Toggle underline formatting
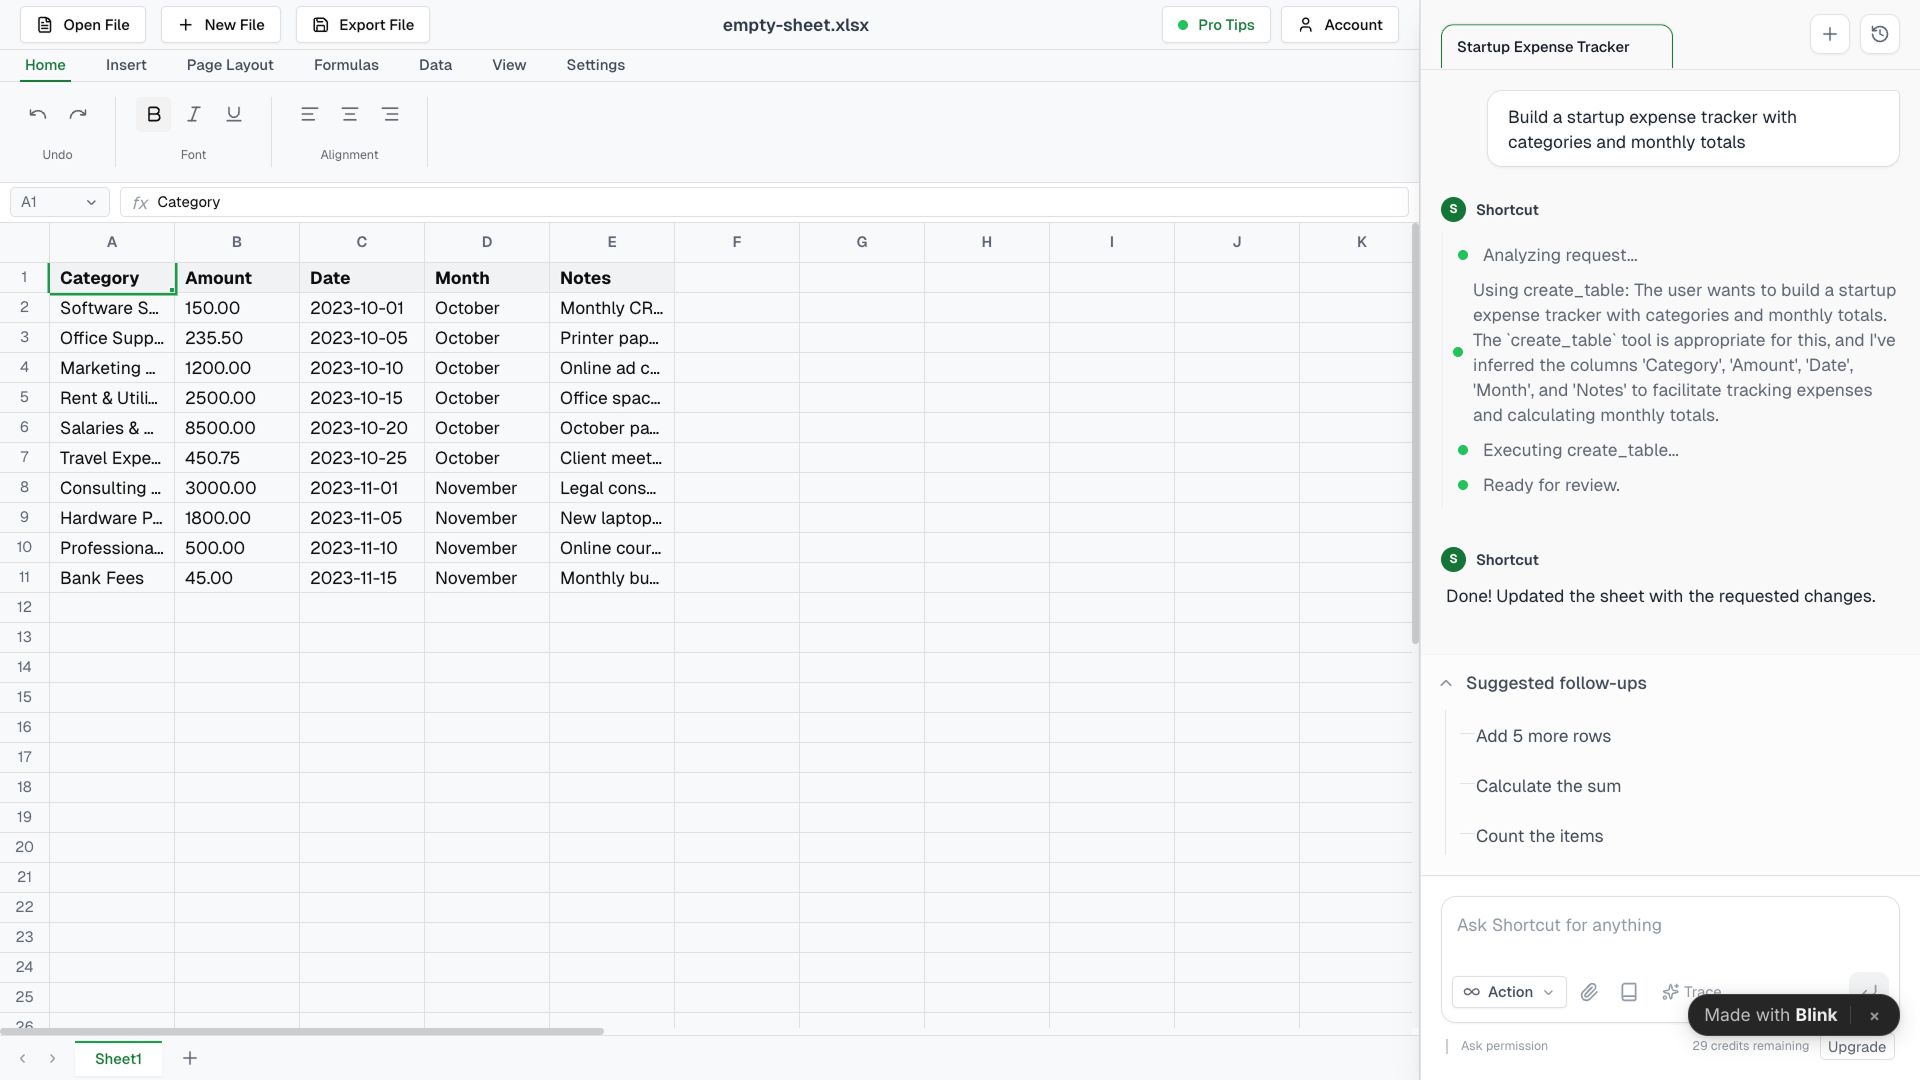Screen dimensions: 1920x1080 click(x=233, y=114)
